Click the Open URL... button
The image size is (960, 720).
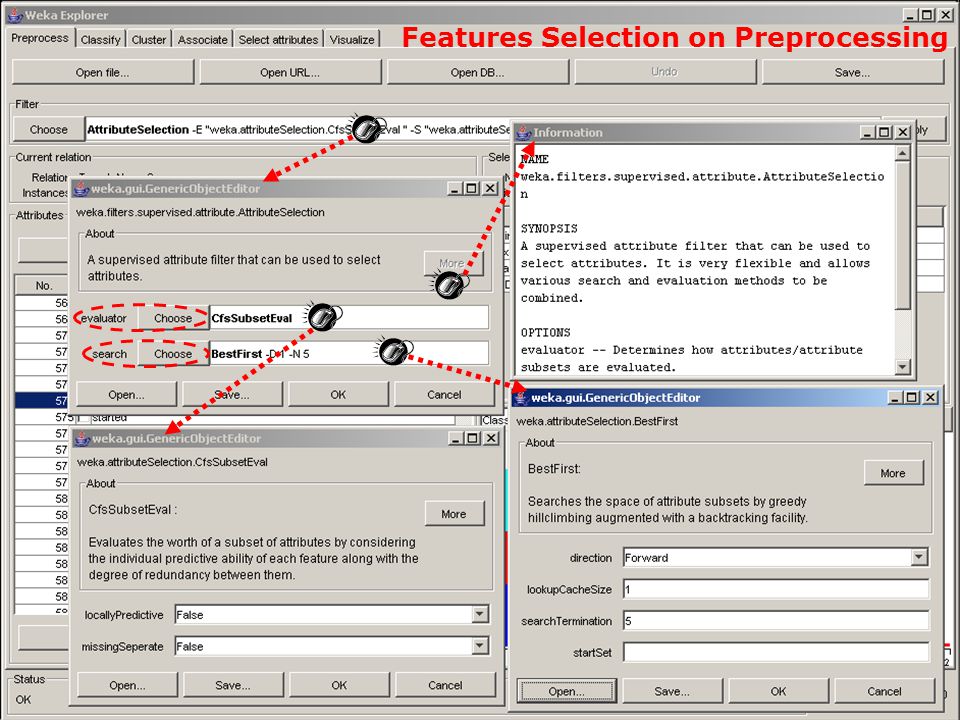[x=290, y=72]
